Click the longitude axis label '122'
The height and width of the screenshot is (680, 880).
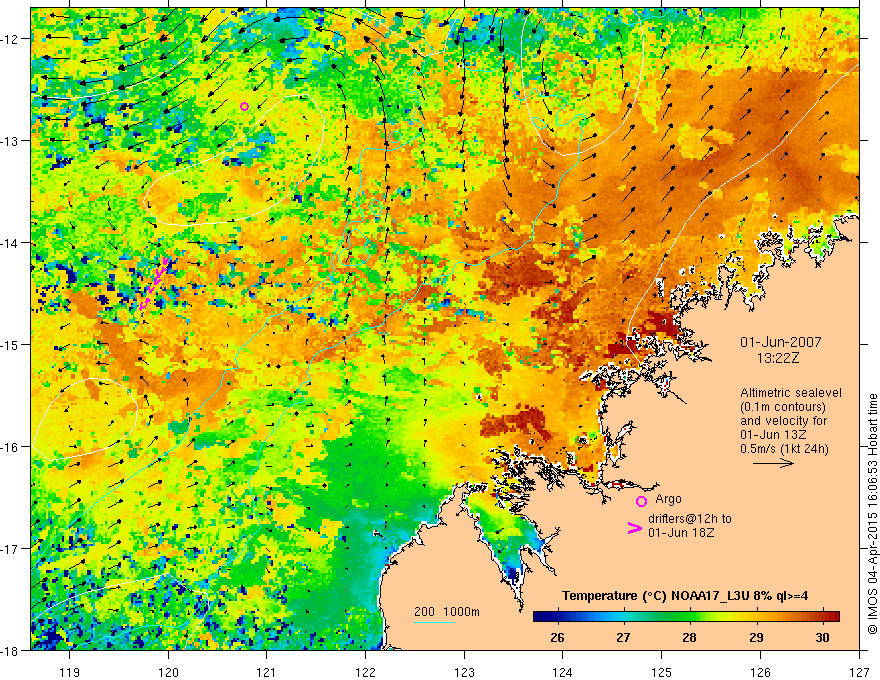(x=365, y=672)
